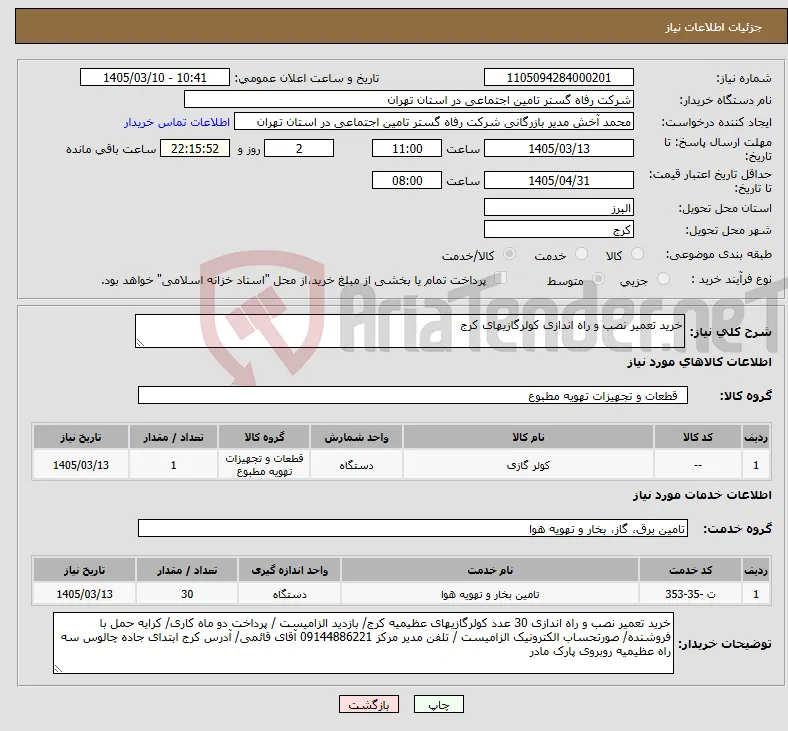
Task: Select the متوسط purchase type radio
Action: tap(598, 278)
